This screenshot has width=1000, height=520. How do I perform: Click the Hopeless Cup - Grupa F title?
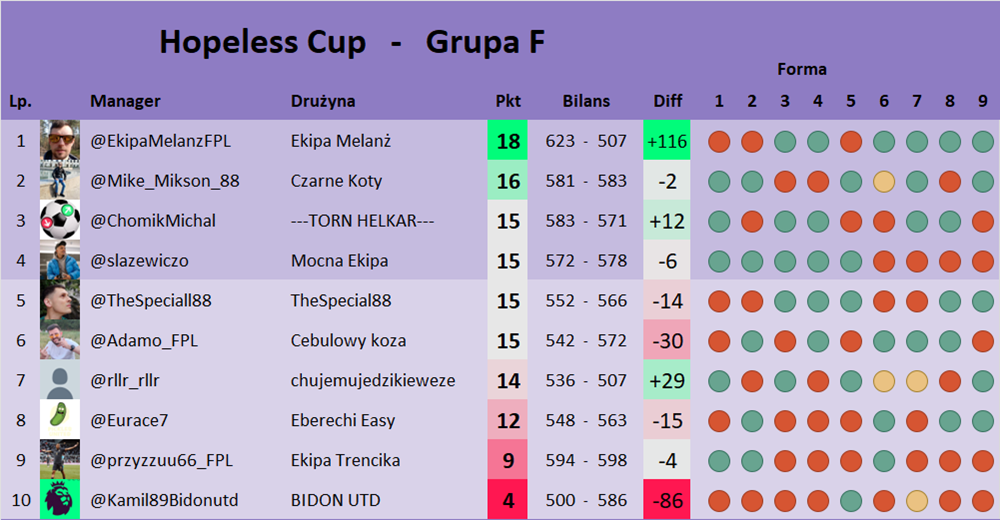coord(352,43)
